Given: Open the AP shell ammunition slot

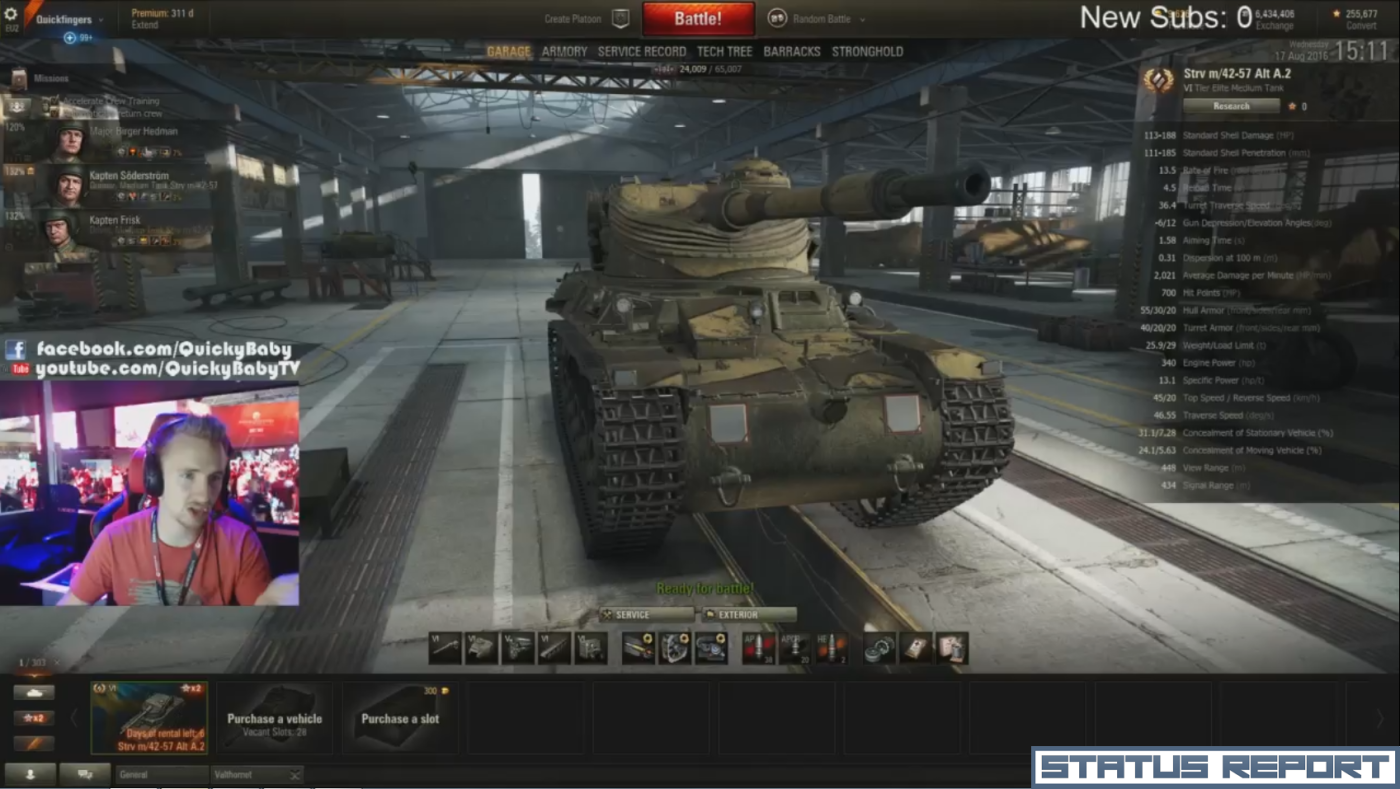Looking at the screenshot, I should coord(758,648).
